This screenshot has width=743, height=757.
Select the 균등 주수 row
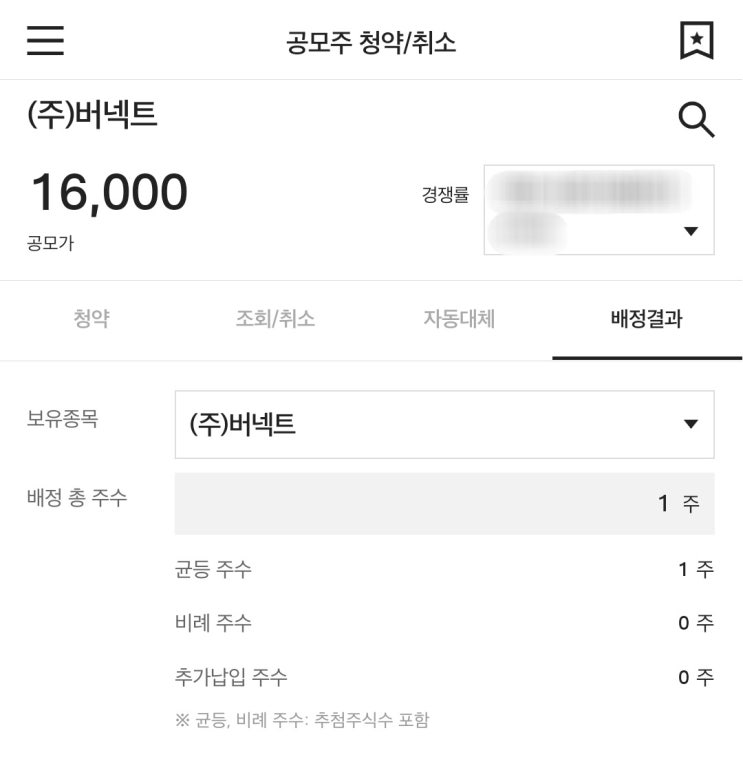(444, 569)
